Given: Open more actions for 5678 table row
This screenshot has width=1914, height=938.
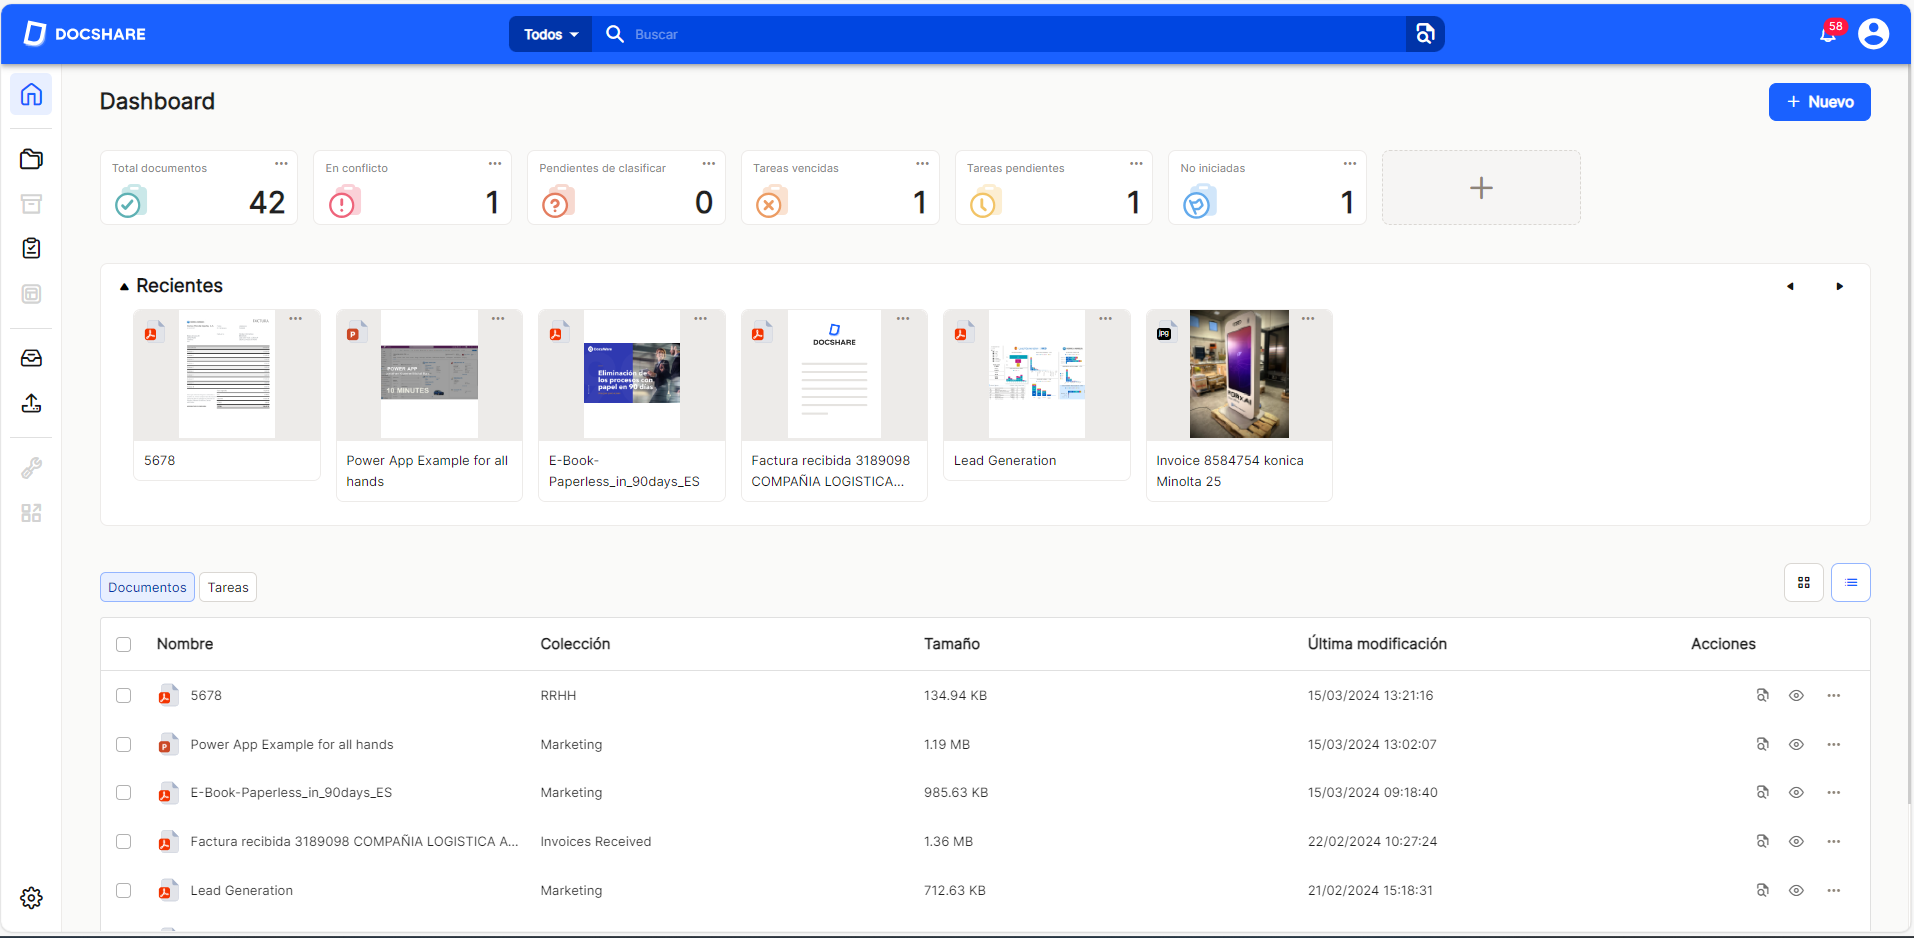Looking at the screenshot, I should click(1833, 695).
